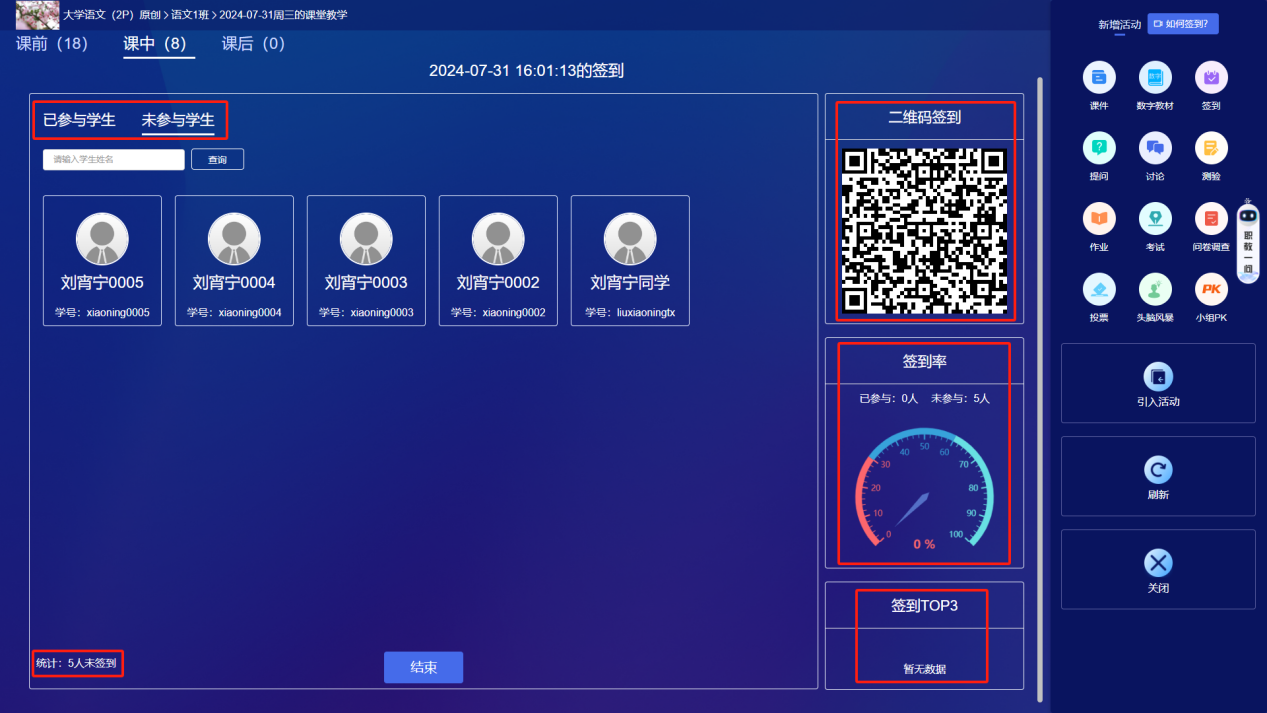1267x713 pixels.
Task: Create a 测验 quiz activity
Action: pos(1211,149)
